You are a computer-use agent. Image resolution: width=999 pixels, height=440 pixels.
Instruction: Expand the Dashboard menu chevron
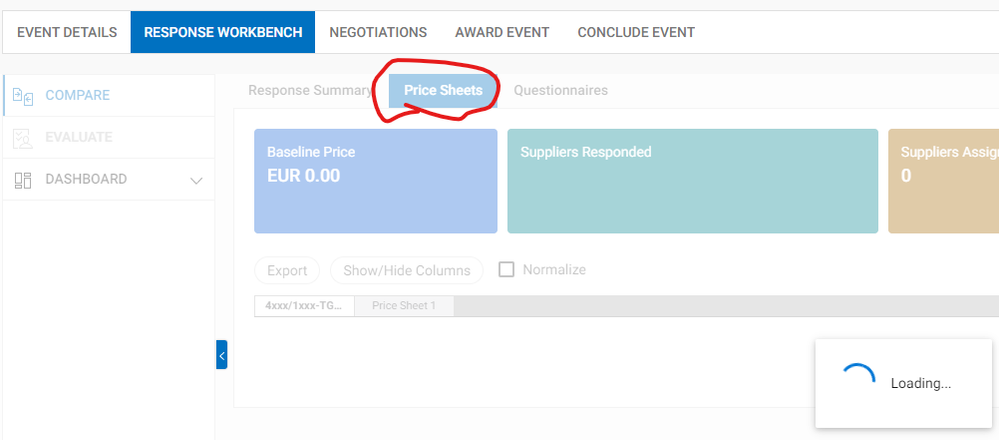196,180
